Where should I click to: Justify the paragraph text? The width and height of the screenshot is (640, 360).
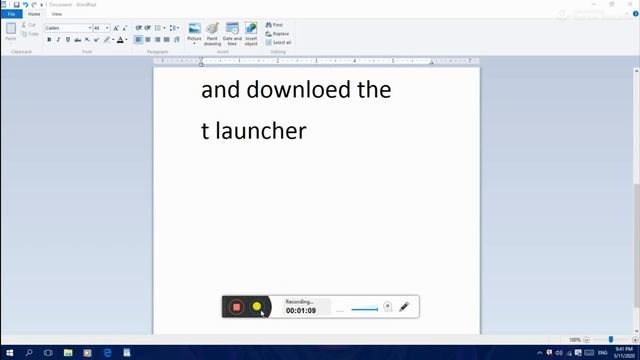click(x=167, y=40)
